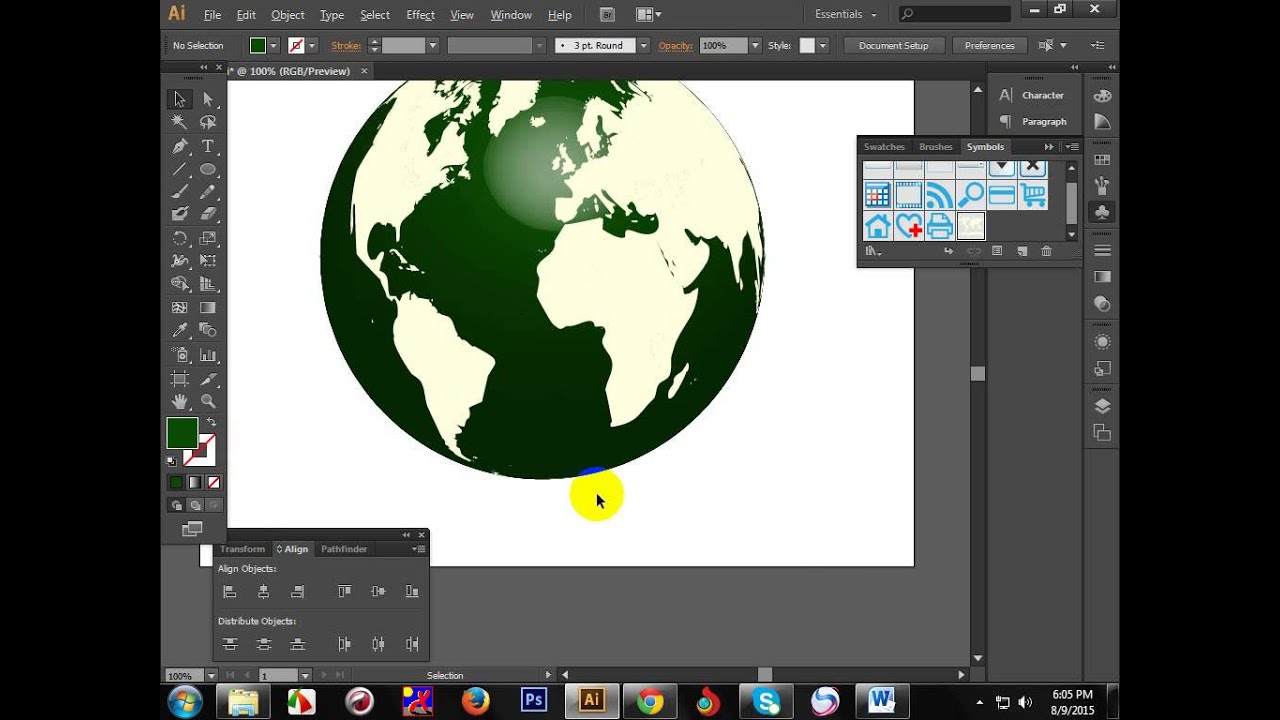Select the Selection tool arrow
Viewport: 1280px width, 720px height.
pyautogui.click(x=180, y=99)
